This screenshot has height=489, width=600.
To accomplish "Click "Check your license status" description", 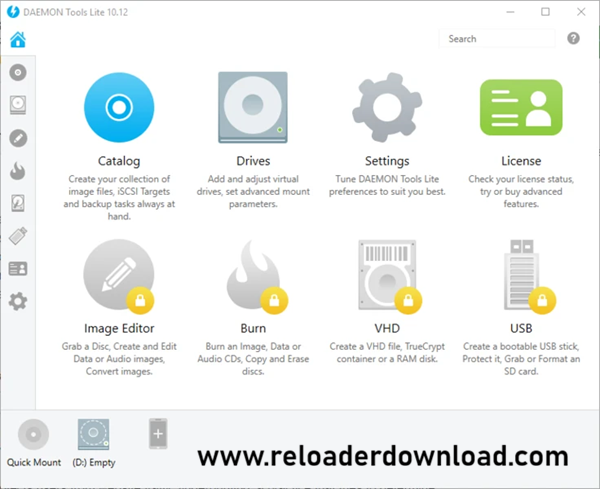I will 521,191.
